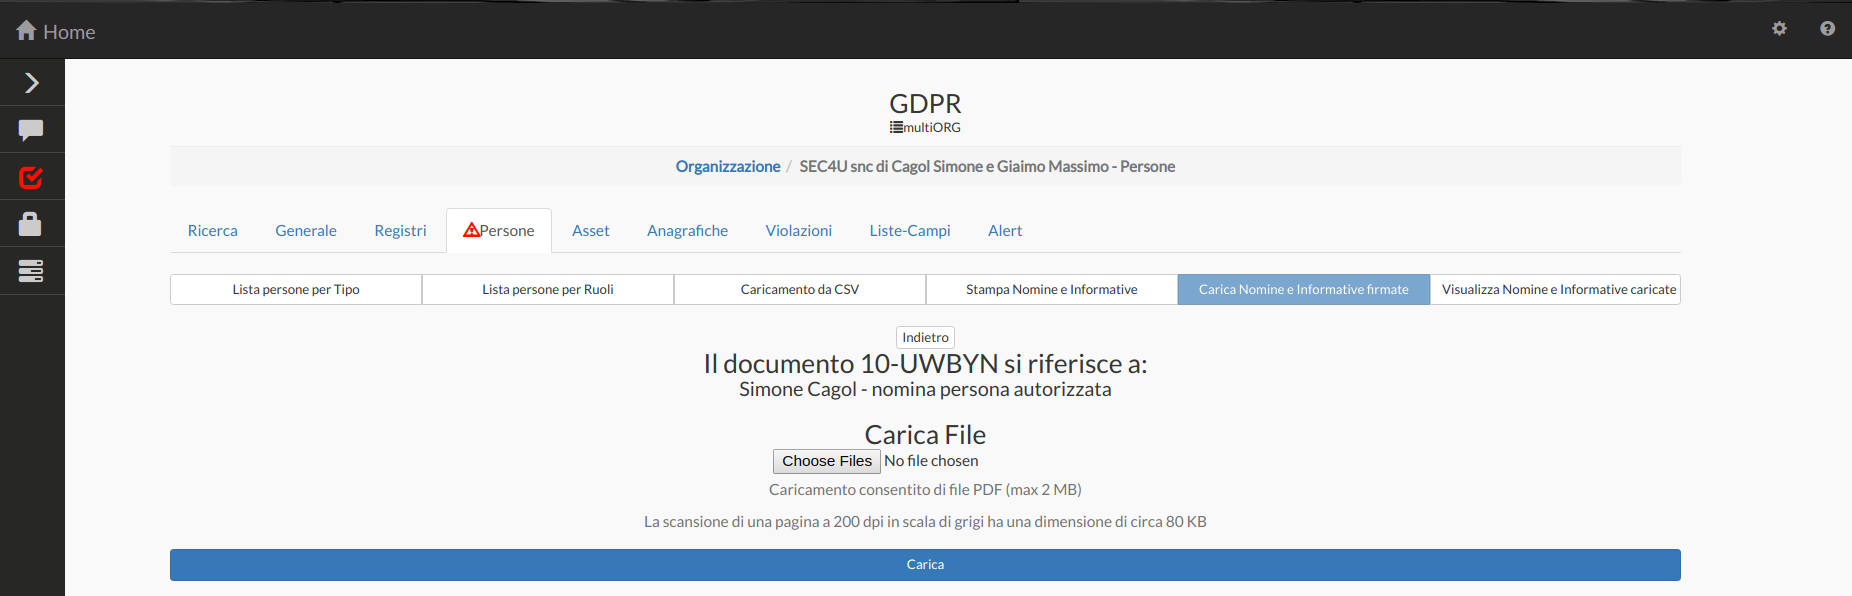Image resolution: width=1852 pixels, height=596 pixels.
Task: Click Lista persone per Ruoli button
Action: tap(548, 289)
